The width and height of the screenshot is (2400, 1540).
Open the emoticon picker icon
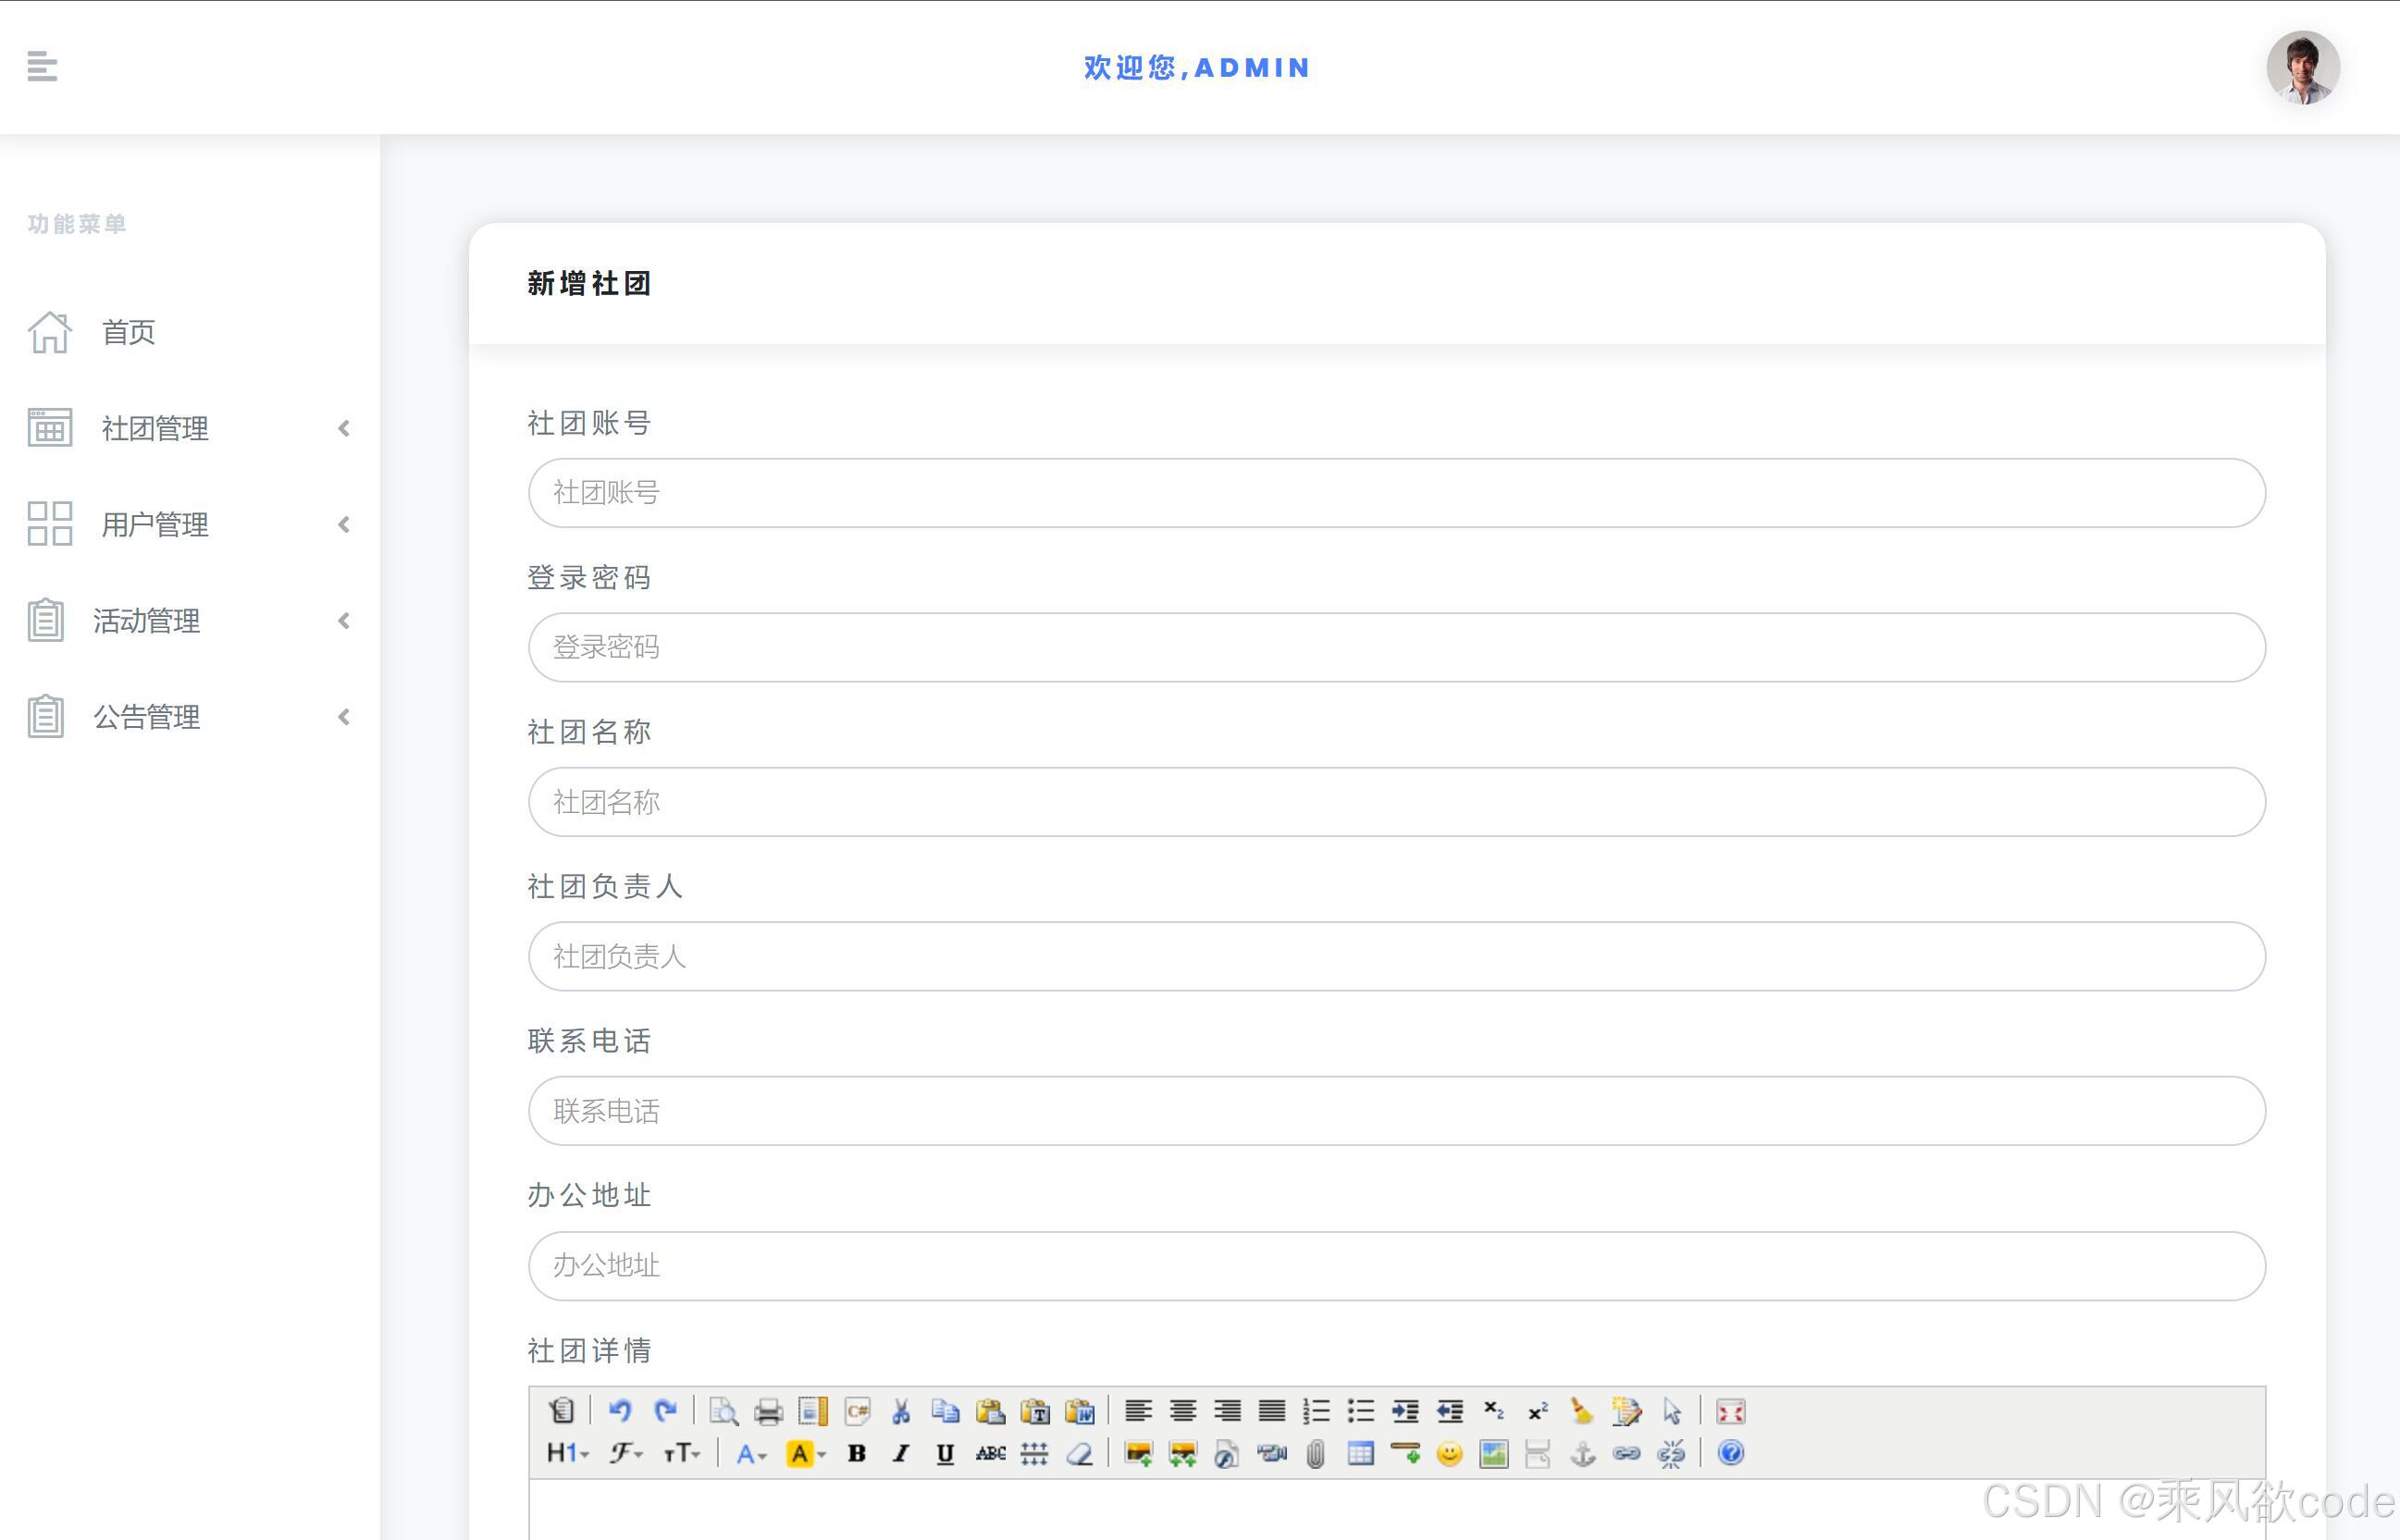[1449, 1455]
